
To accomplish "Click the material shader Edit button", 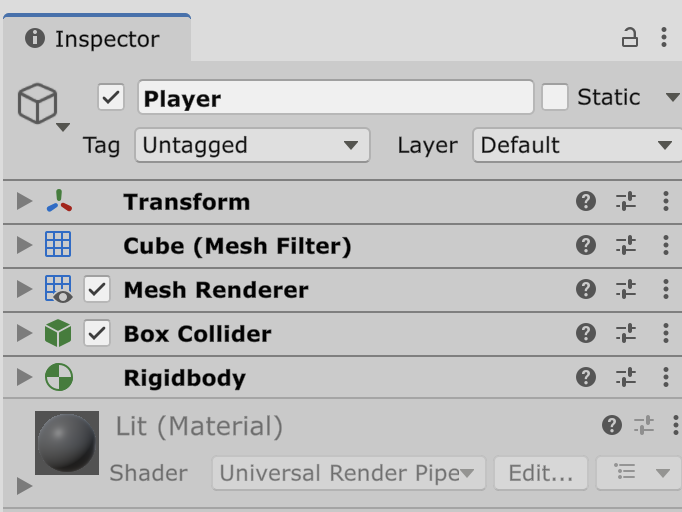I will pos(541,473).
